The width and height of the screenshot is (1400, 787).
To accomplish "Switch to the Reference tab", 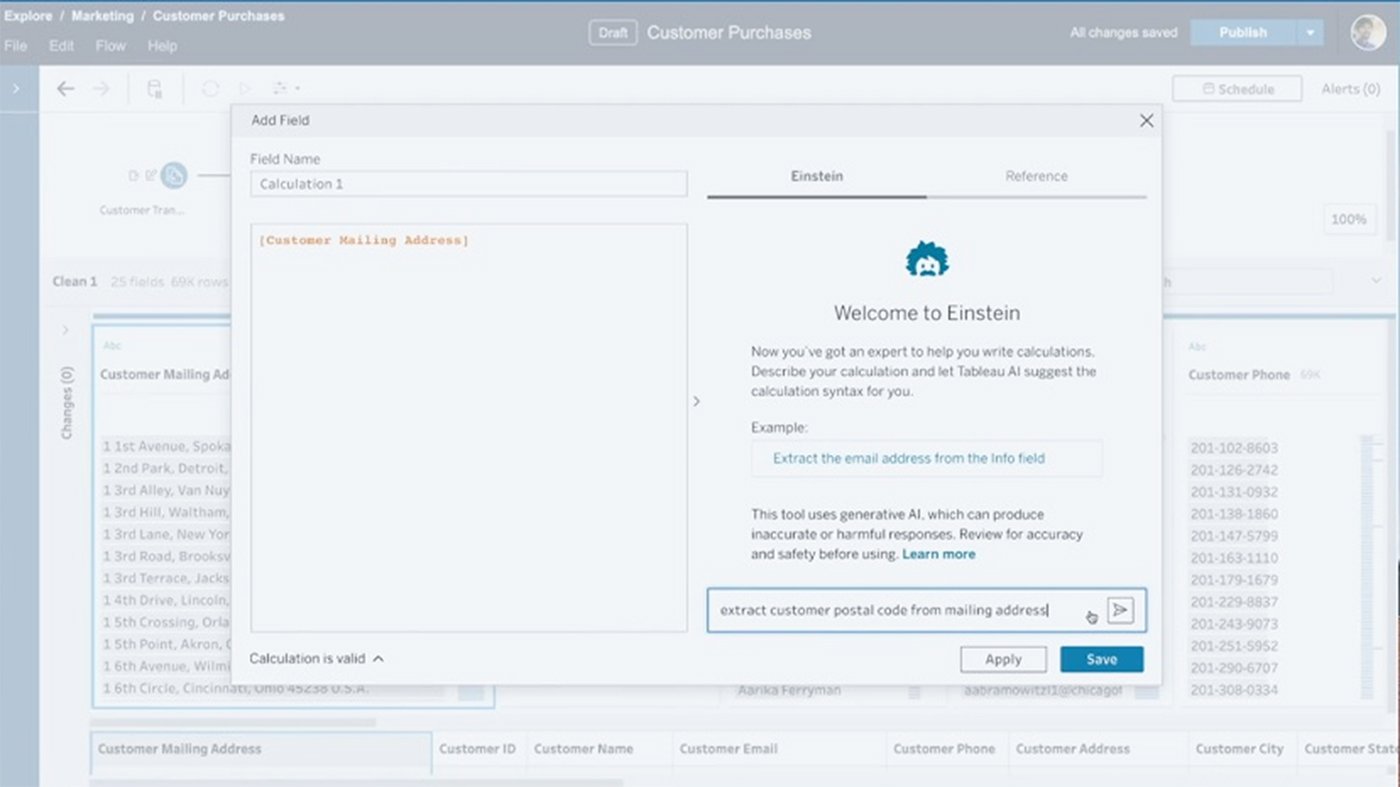I will [x=1036, y=176].
